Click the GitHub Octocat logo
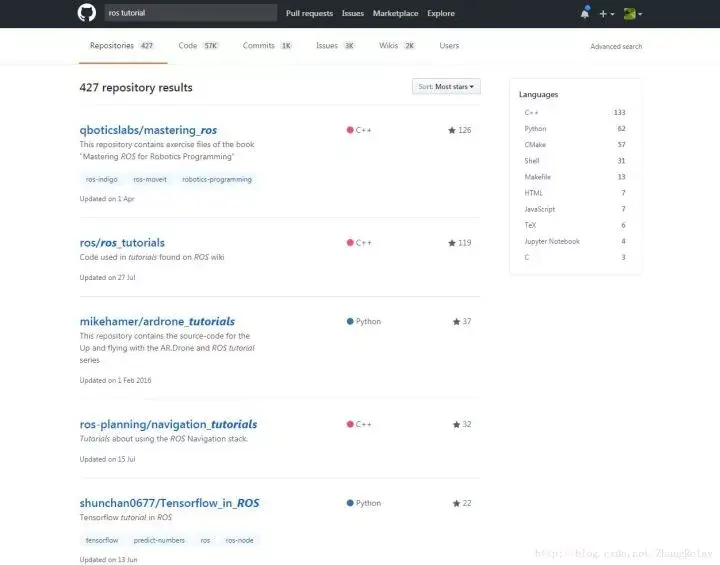This screenshot has height=565, width=720. click(x=86, y=13)
